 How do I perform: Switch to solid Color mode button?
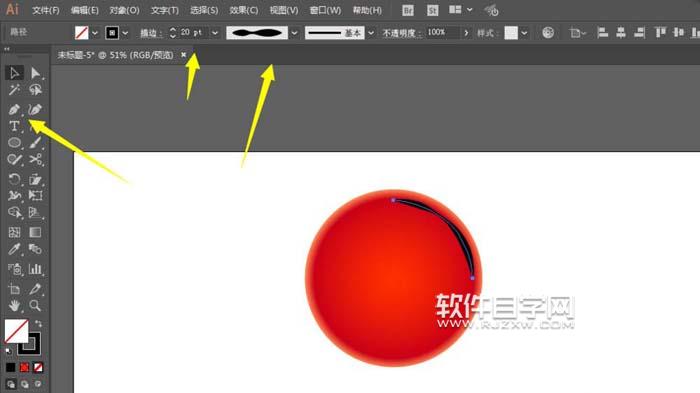click(x=10, y=368)
